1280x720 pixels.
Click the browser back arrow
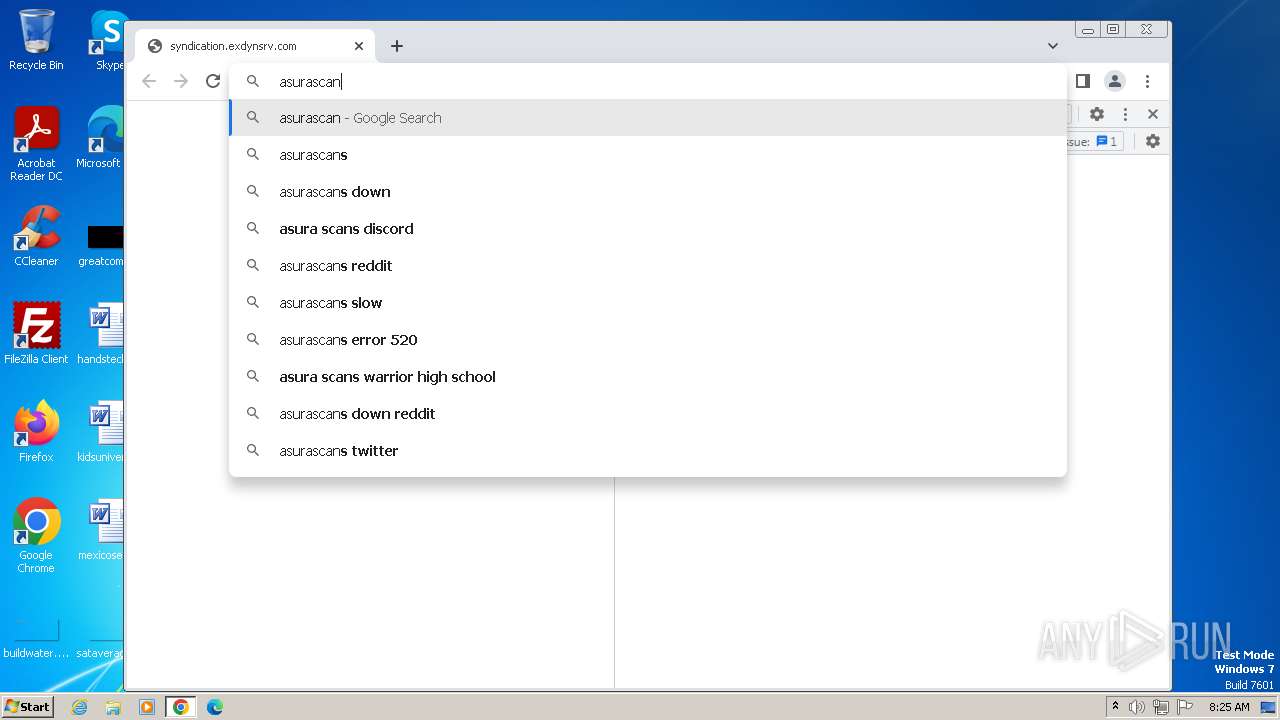coord(149,81)
